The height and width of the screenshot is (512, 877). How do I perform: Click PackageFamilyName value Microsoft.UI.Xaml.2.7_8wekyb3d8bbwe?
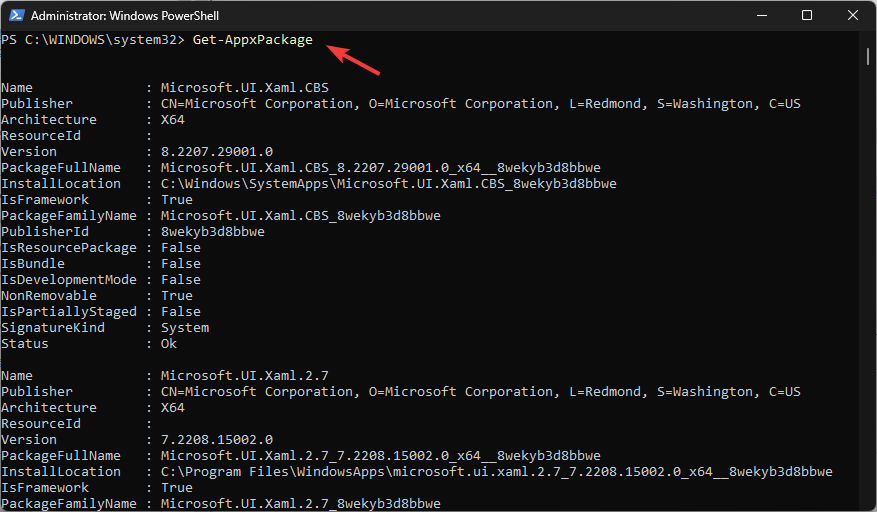click(x=300, y=504)
